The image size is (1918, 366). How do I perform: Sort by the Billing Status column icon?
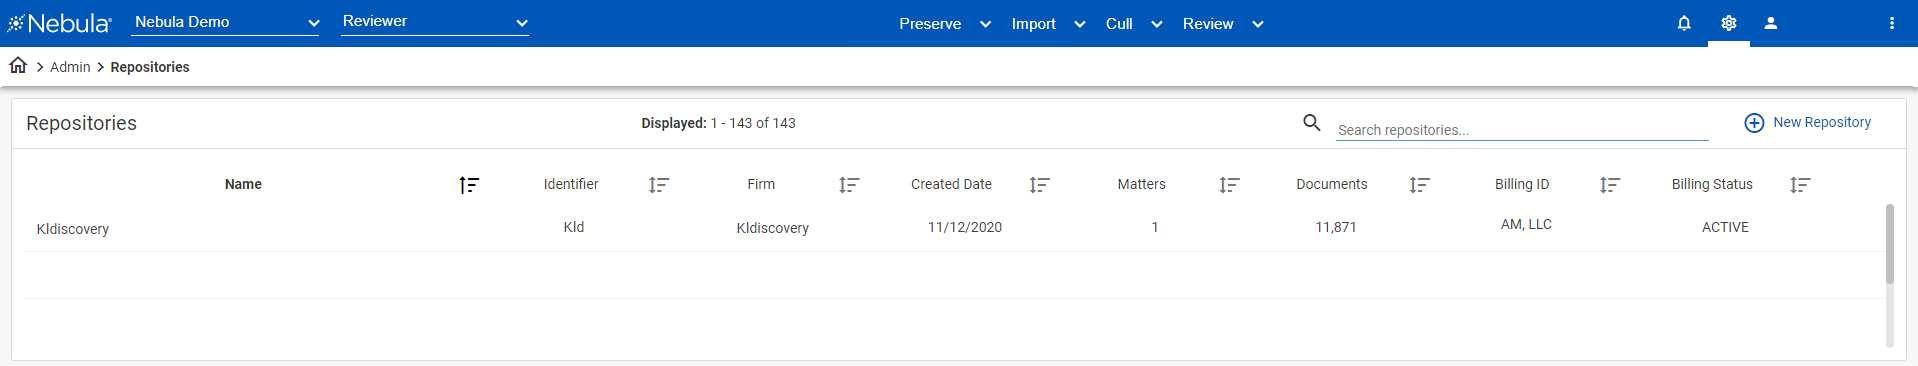(x=1800, y=185)
